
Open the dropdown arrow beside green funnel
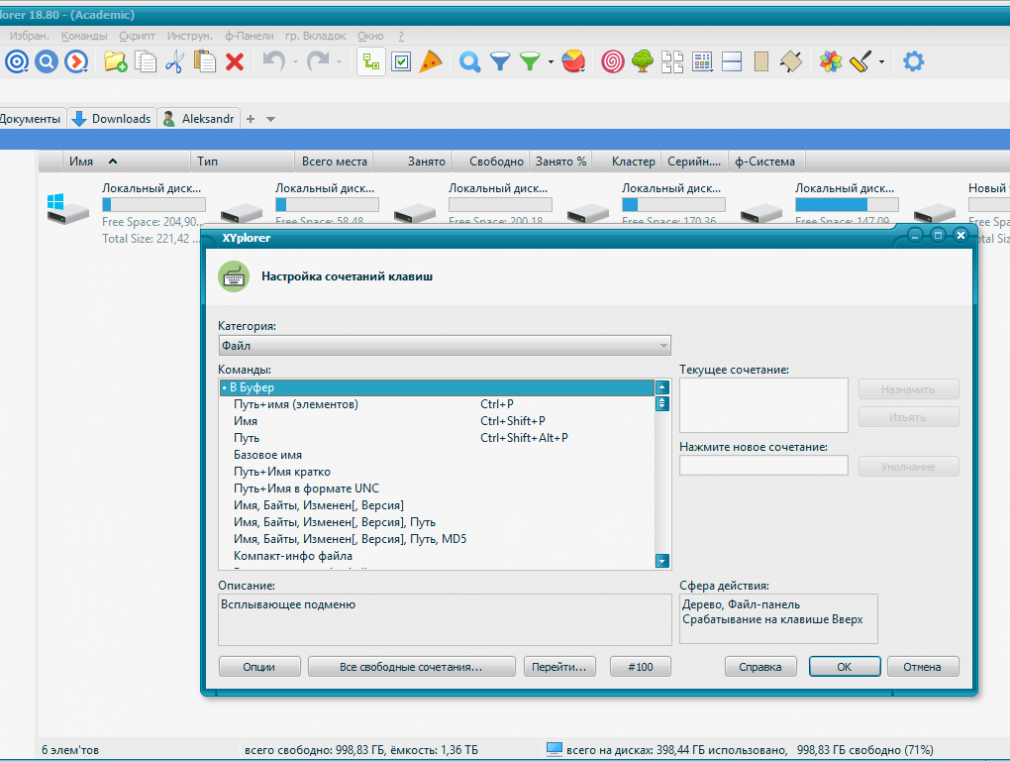point(551,63)
